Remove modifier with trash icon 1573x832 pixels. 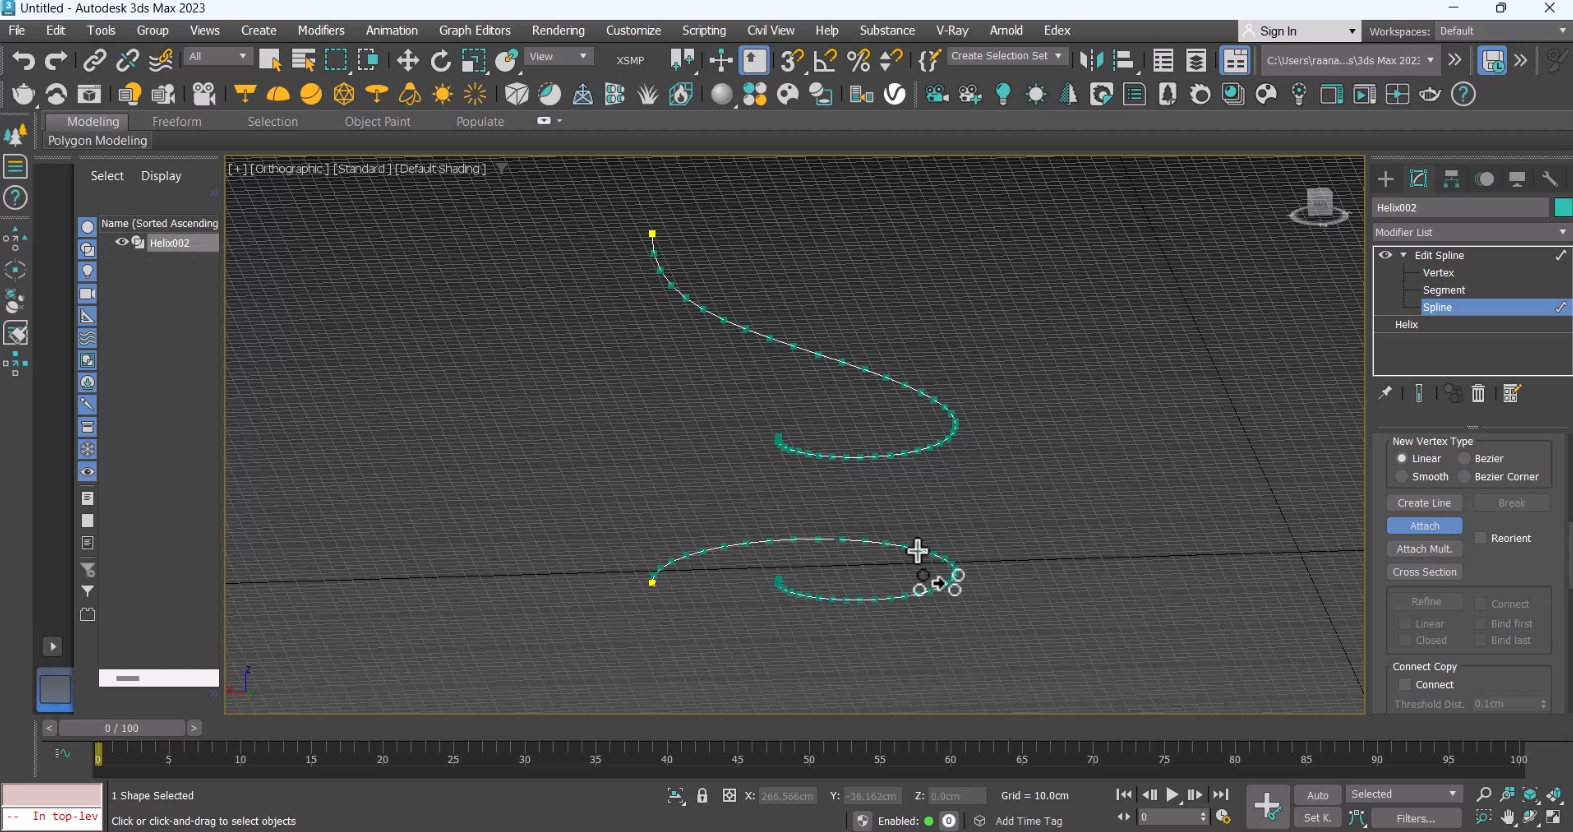(1478, 393)
